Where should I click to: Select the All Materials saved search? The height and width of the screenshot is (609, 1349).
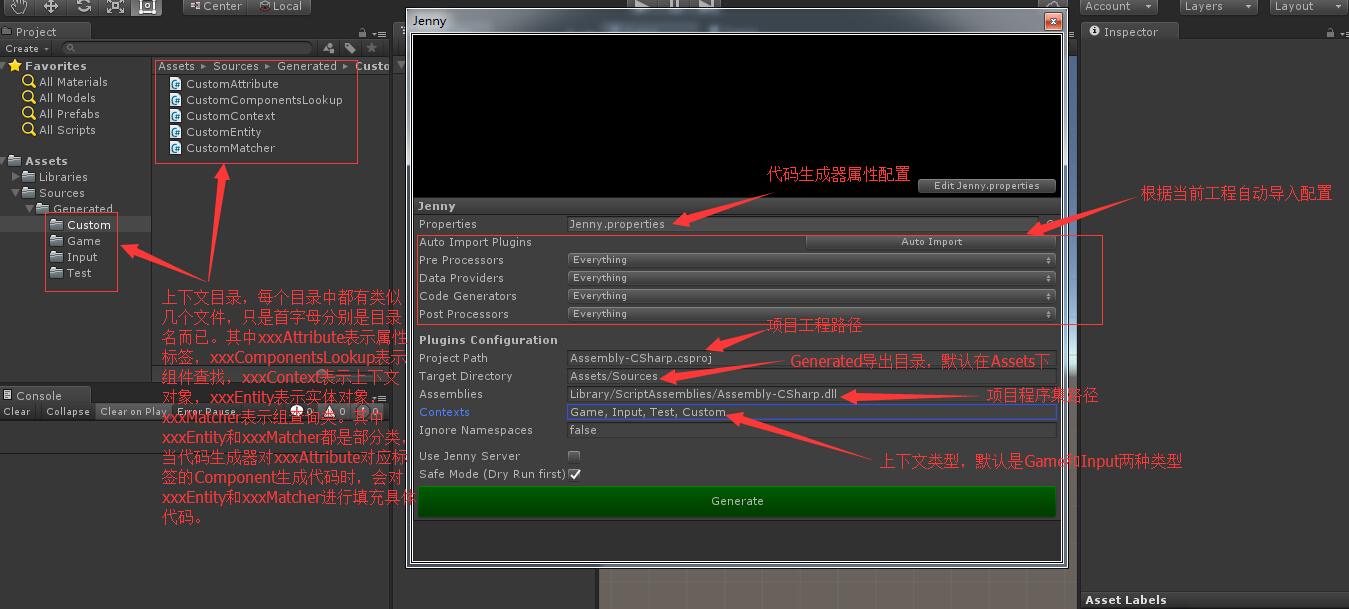[x=73, y=82]
